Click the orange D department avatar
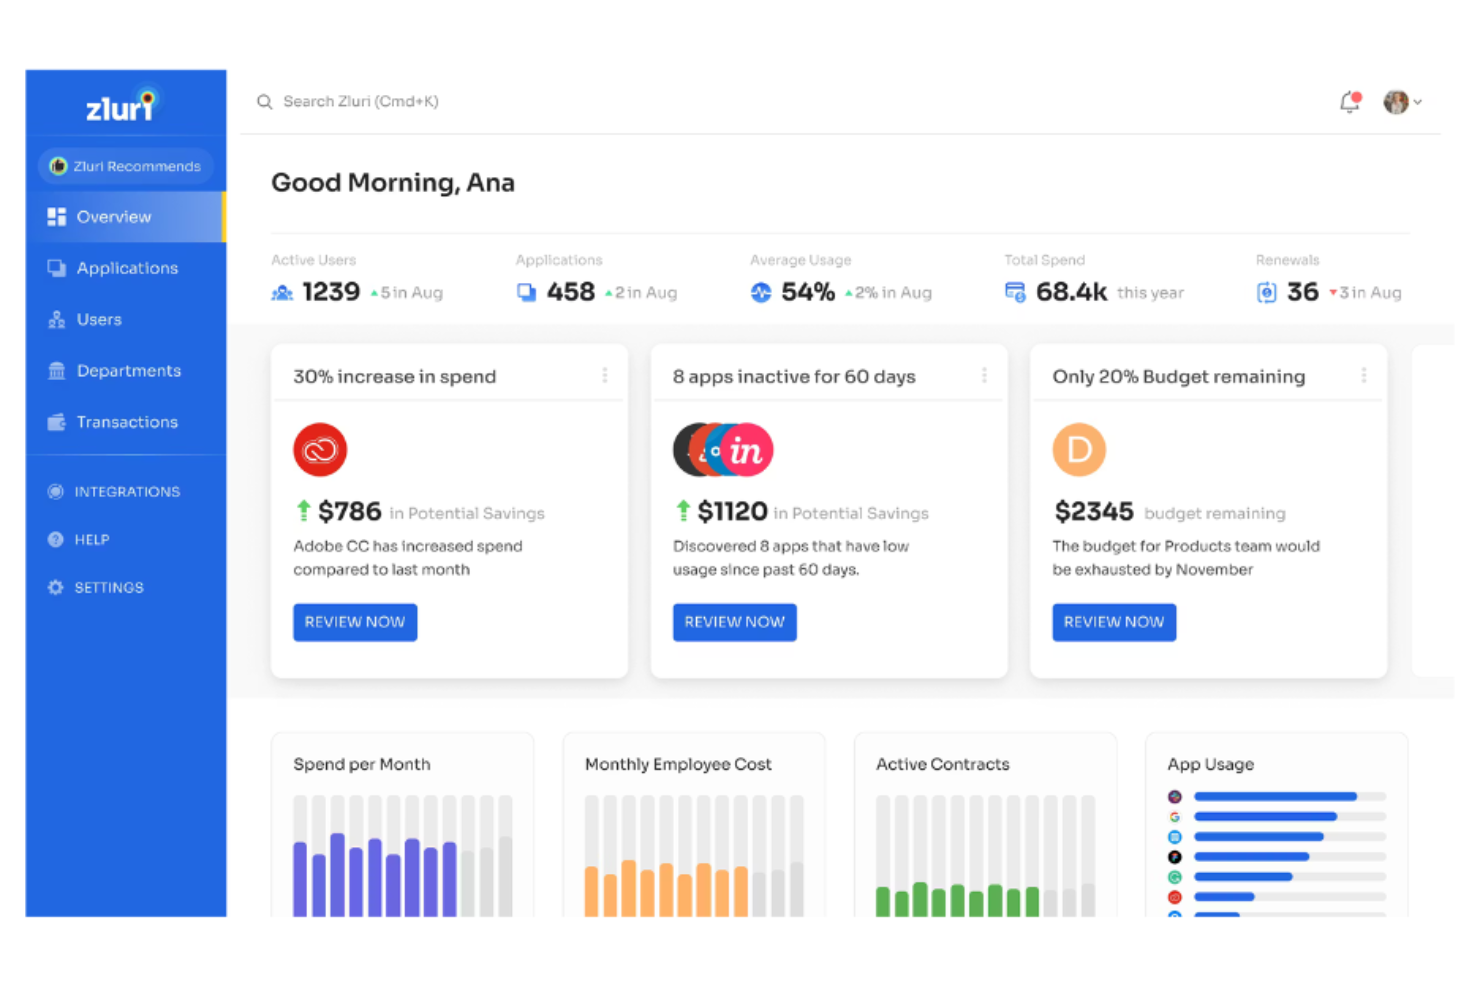Screen dimensions: 1480x987 click(1078, 450)
